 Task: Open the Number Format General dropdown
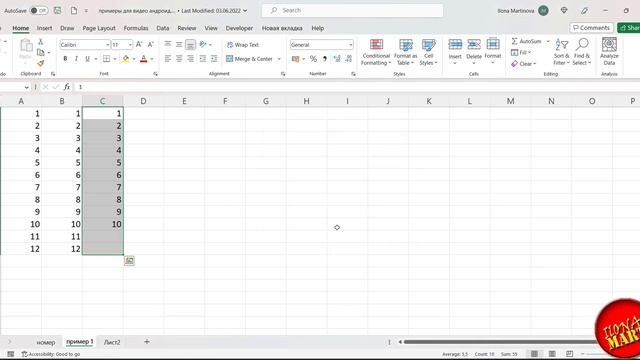tap(351, 45)
